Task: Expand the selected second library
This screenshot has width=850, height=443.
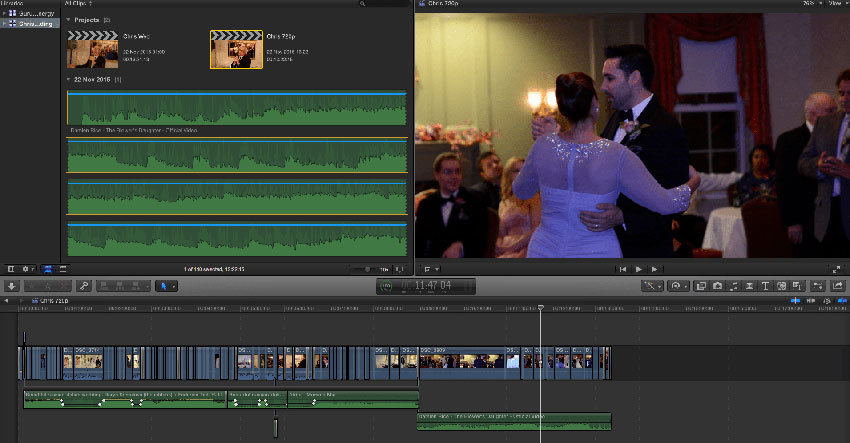Action: [x=4, y=24]
